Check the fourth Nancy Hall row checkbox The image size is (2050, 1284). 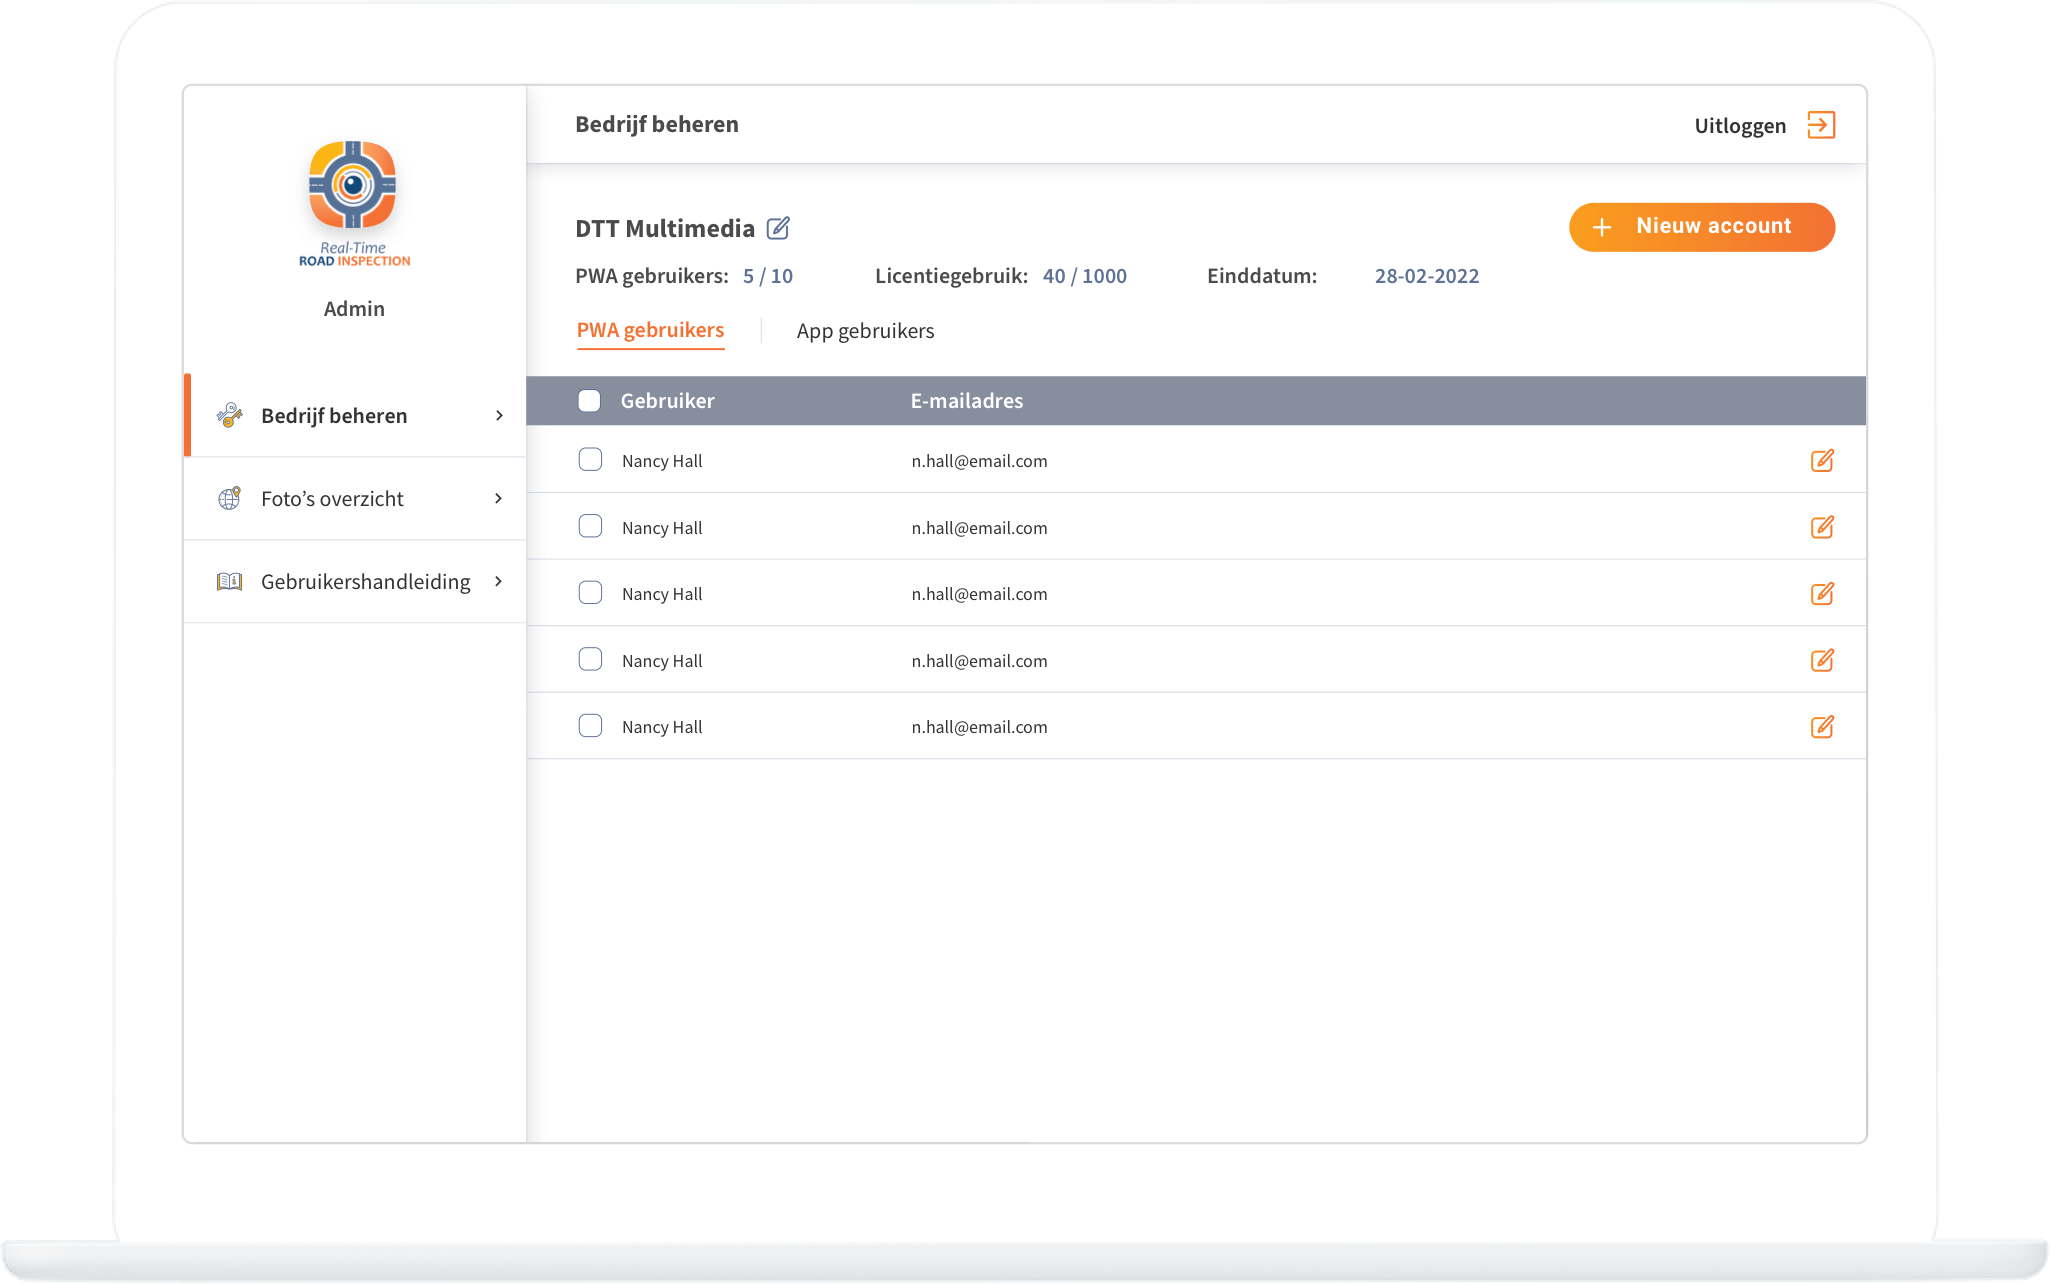click(x=591, y=659)
